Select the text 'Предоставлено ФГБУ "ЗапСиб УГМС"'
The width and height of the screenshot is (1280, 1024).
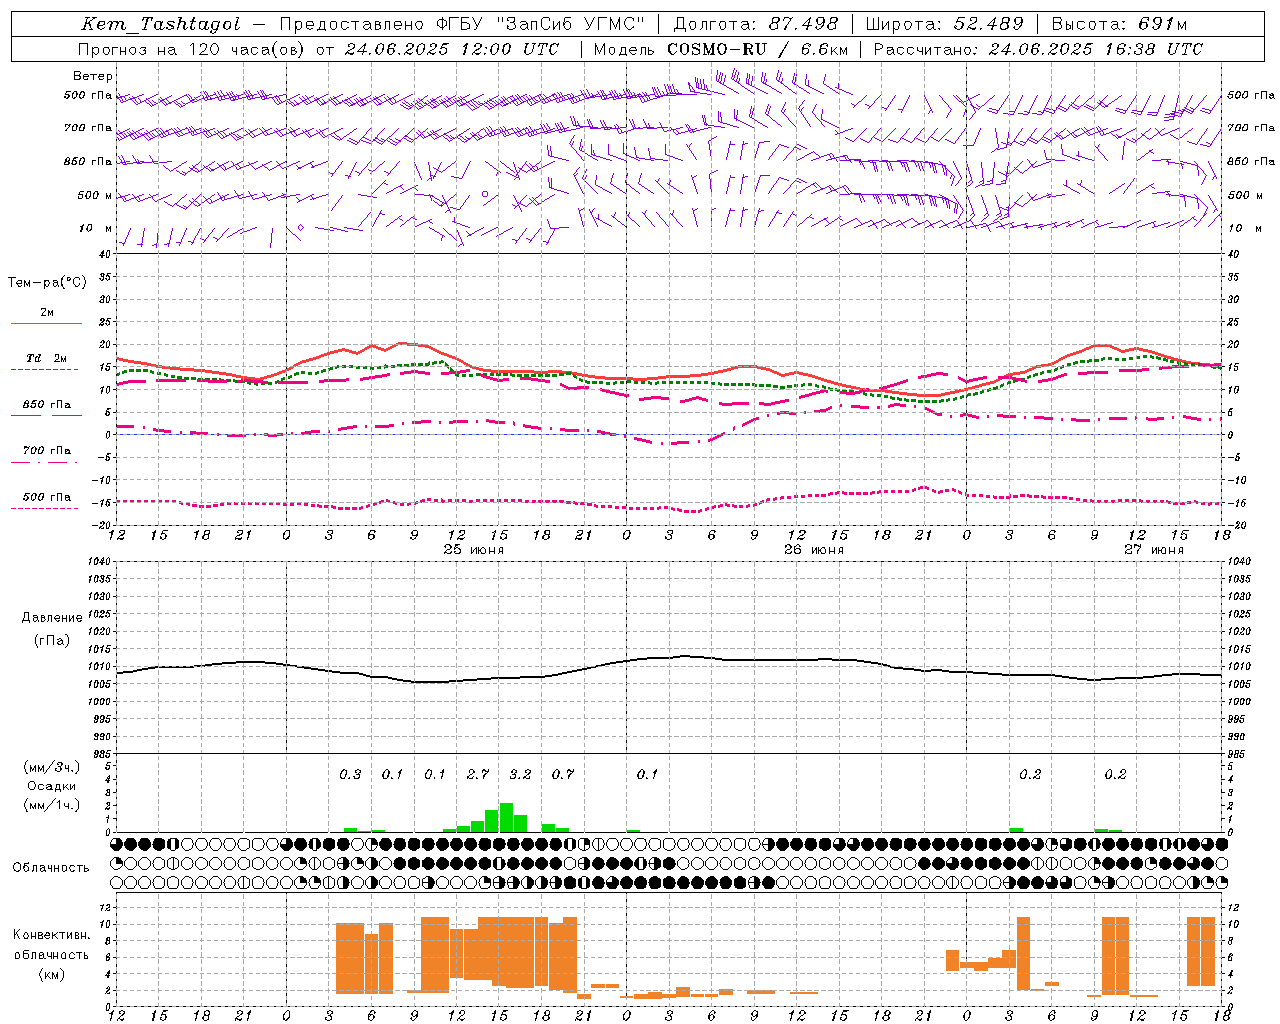[463, 24]
